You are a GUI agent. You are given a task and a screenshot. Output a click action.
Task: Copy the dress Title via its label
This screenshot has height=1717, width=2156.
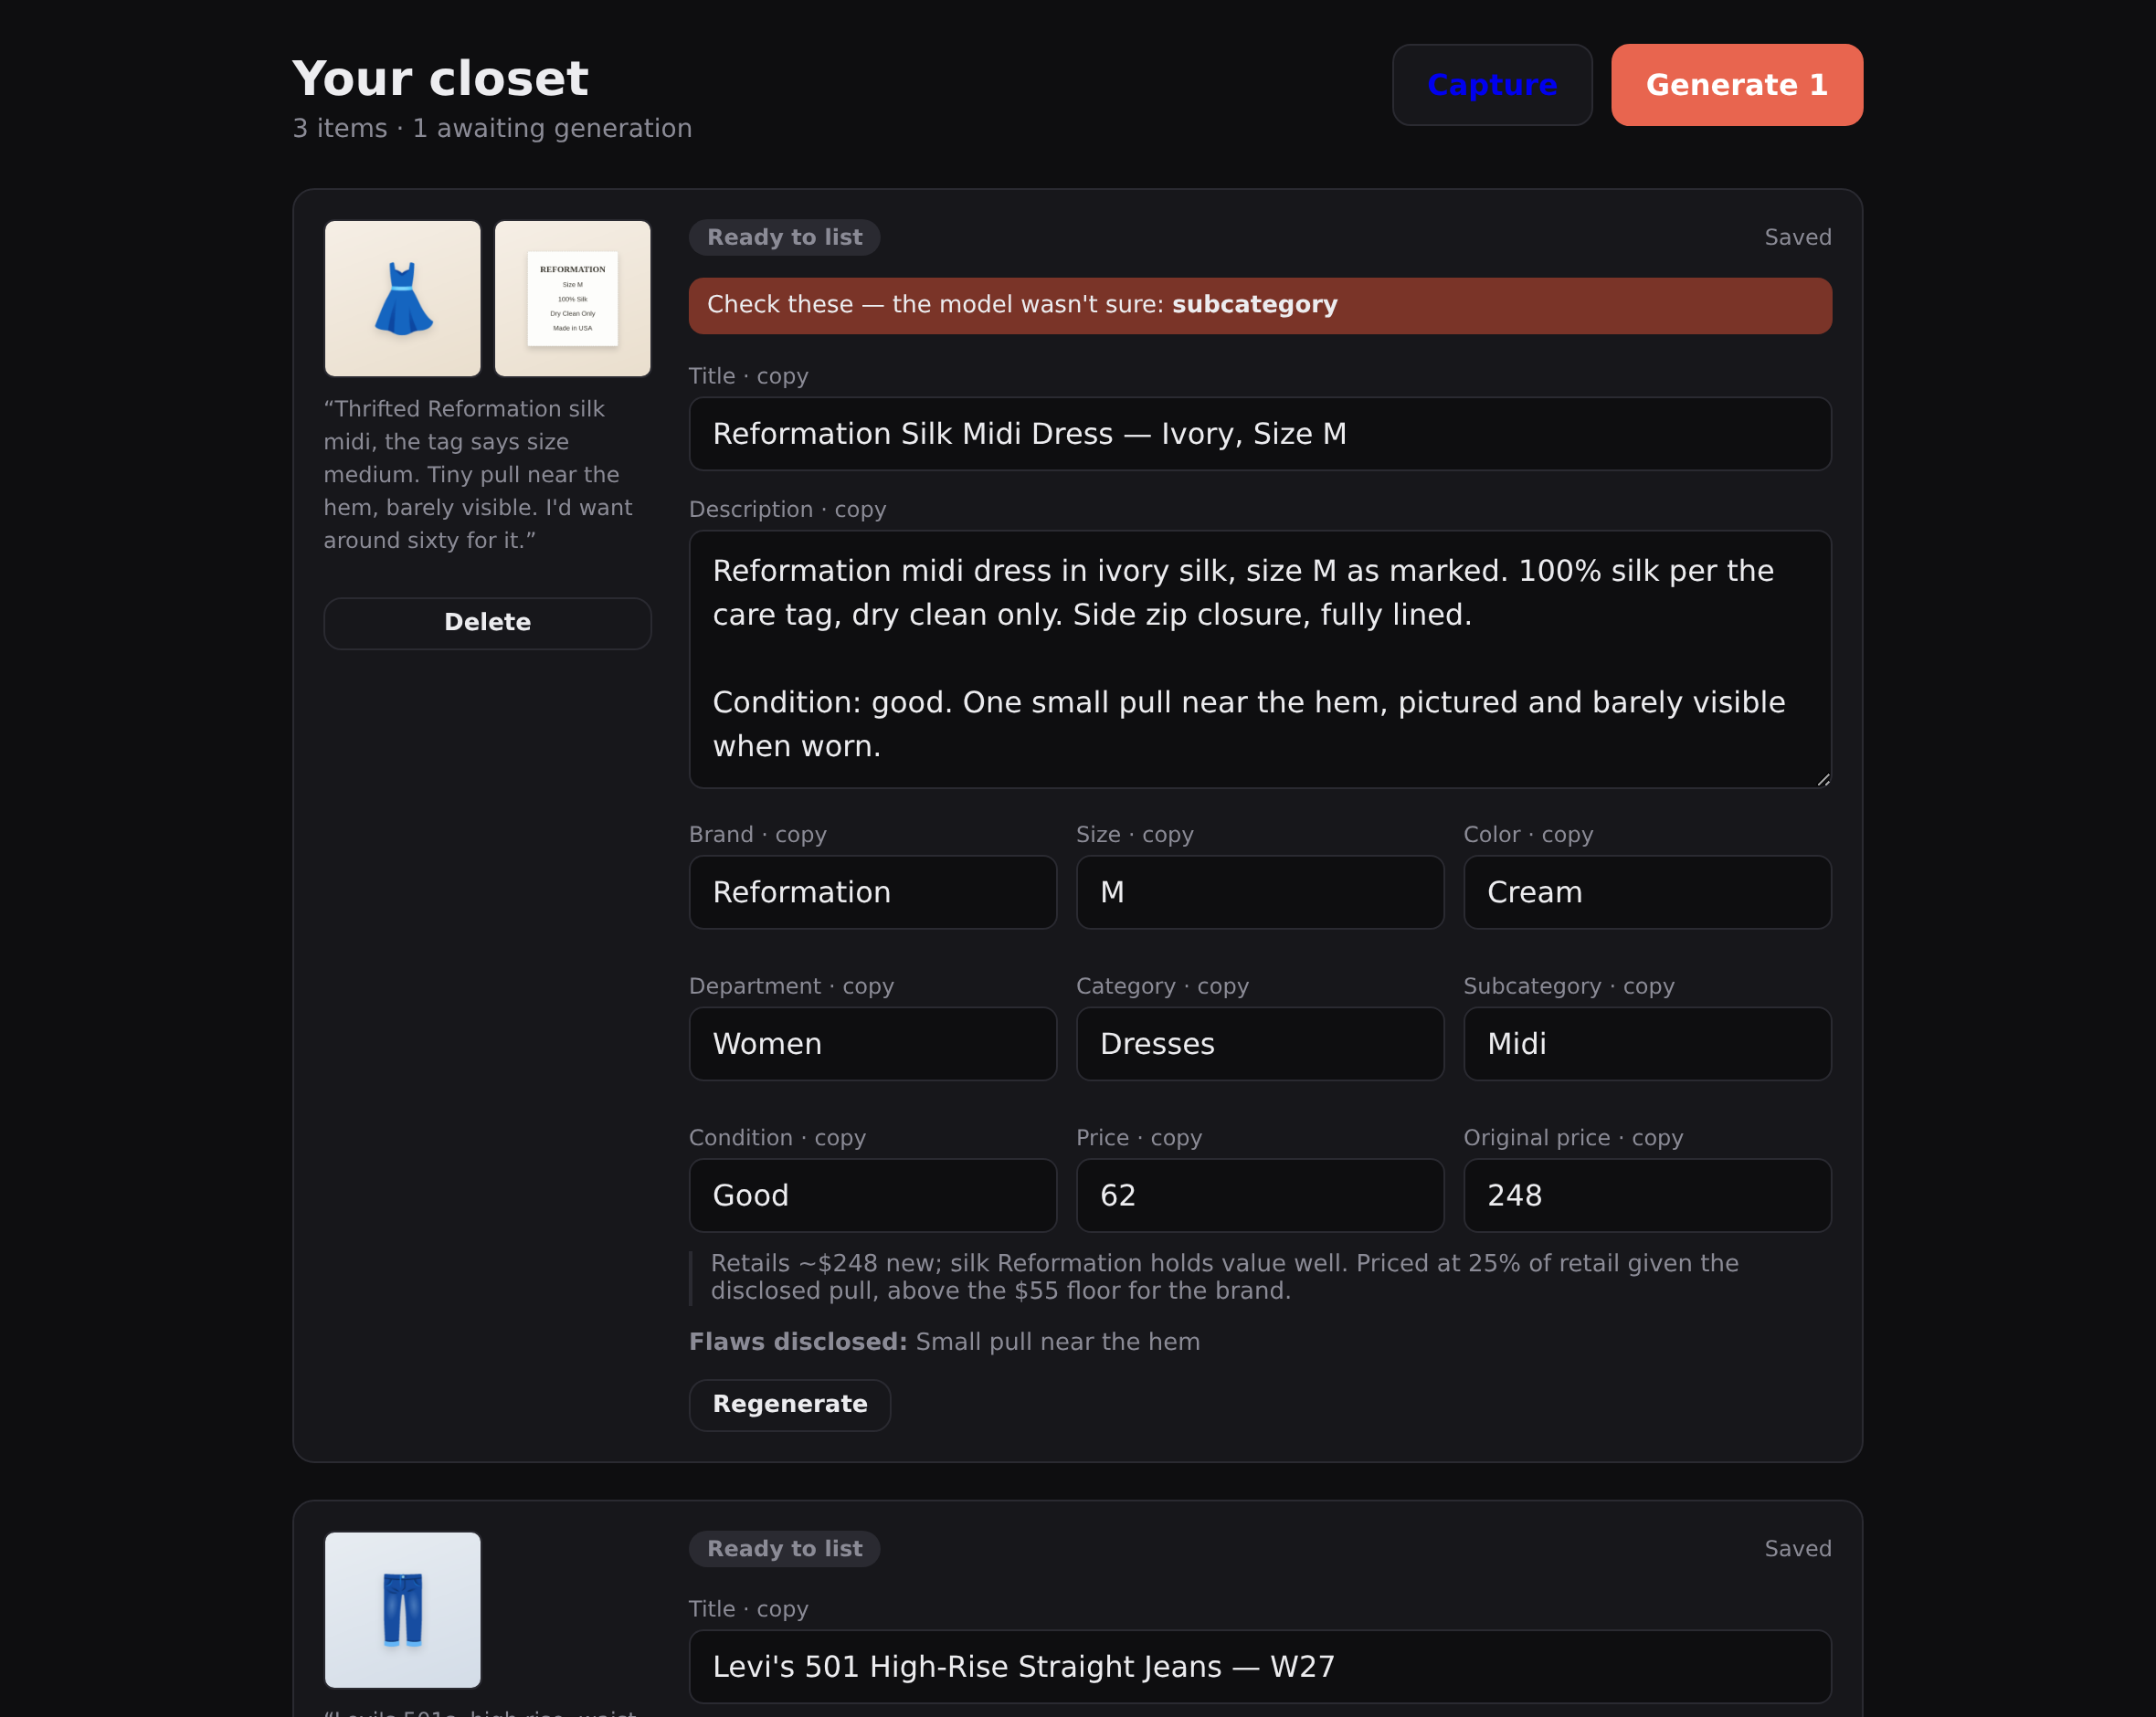click(749, 377)
